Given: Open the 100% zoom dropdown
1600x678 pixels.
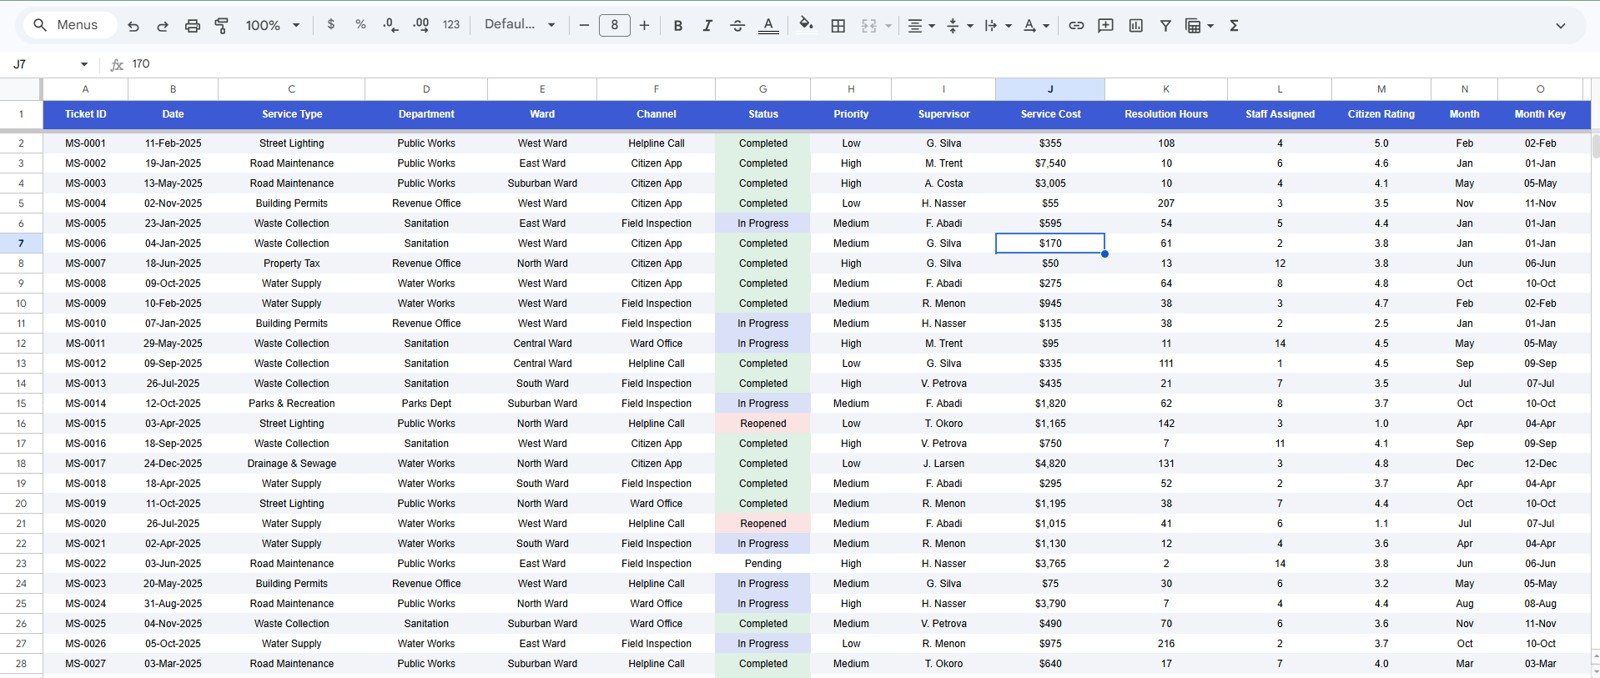Looking at the screenshot, I should click(273, 25).
